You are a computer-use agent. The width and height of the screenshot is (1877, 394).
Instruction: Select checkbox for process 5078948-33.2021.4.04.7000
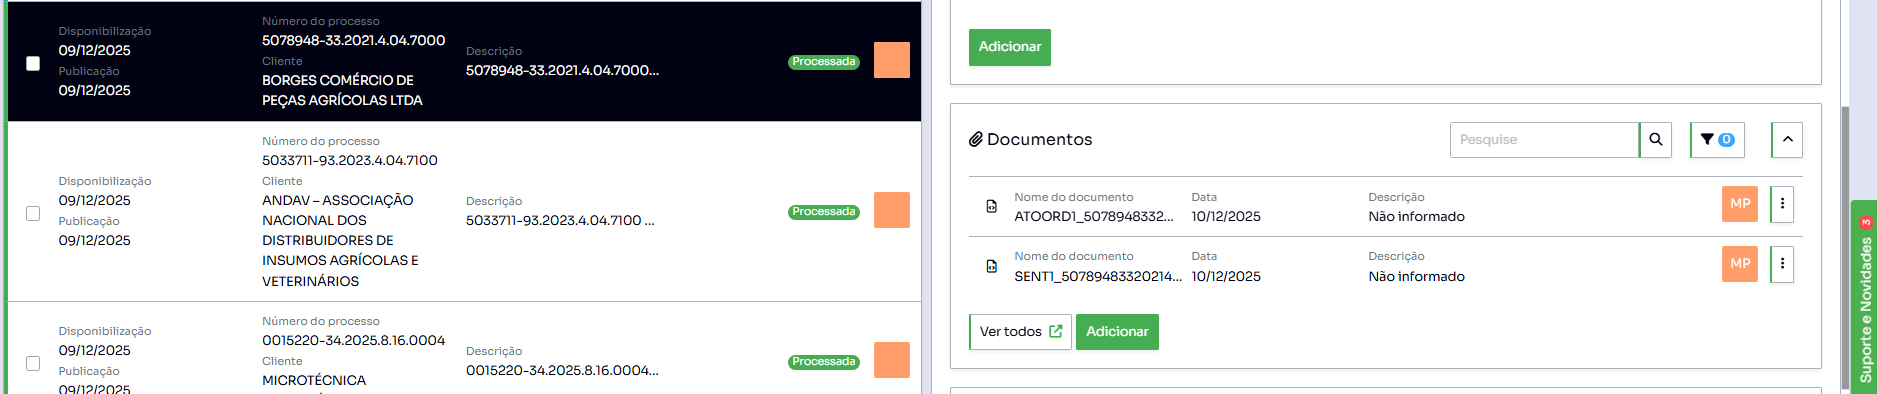coord(33,63)
